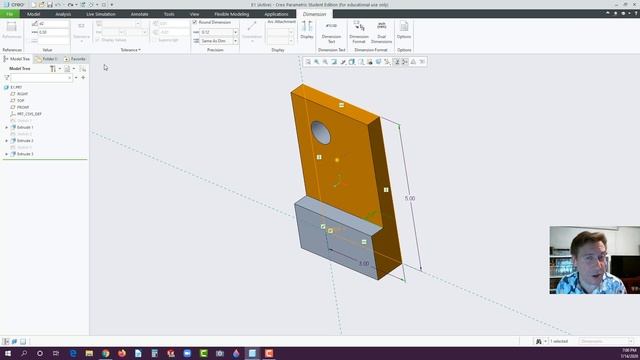The height and width of the screenshot is (360, 640).
Task: Click the Display button in ribbon
Action: click(x=307, y=30)
